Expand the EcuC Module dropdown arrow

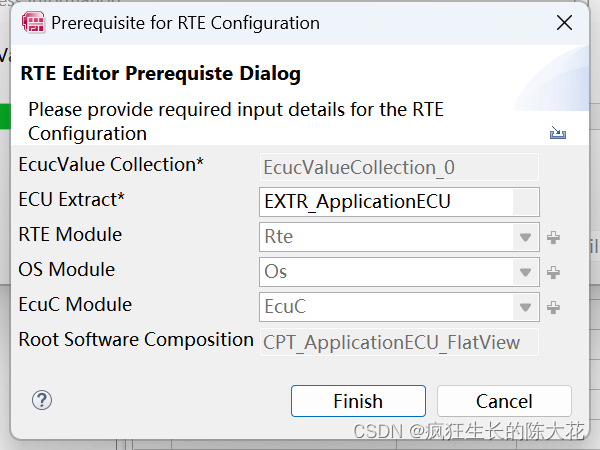click(x=525, y=307)
